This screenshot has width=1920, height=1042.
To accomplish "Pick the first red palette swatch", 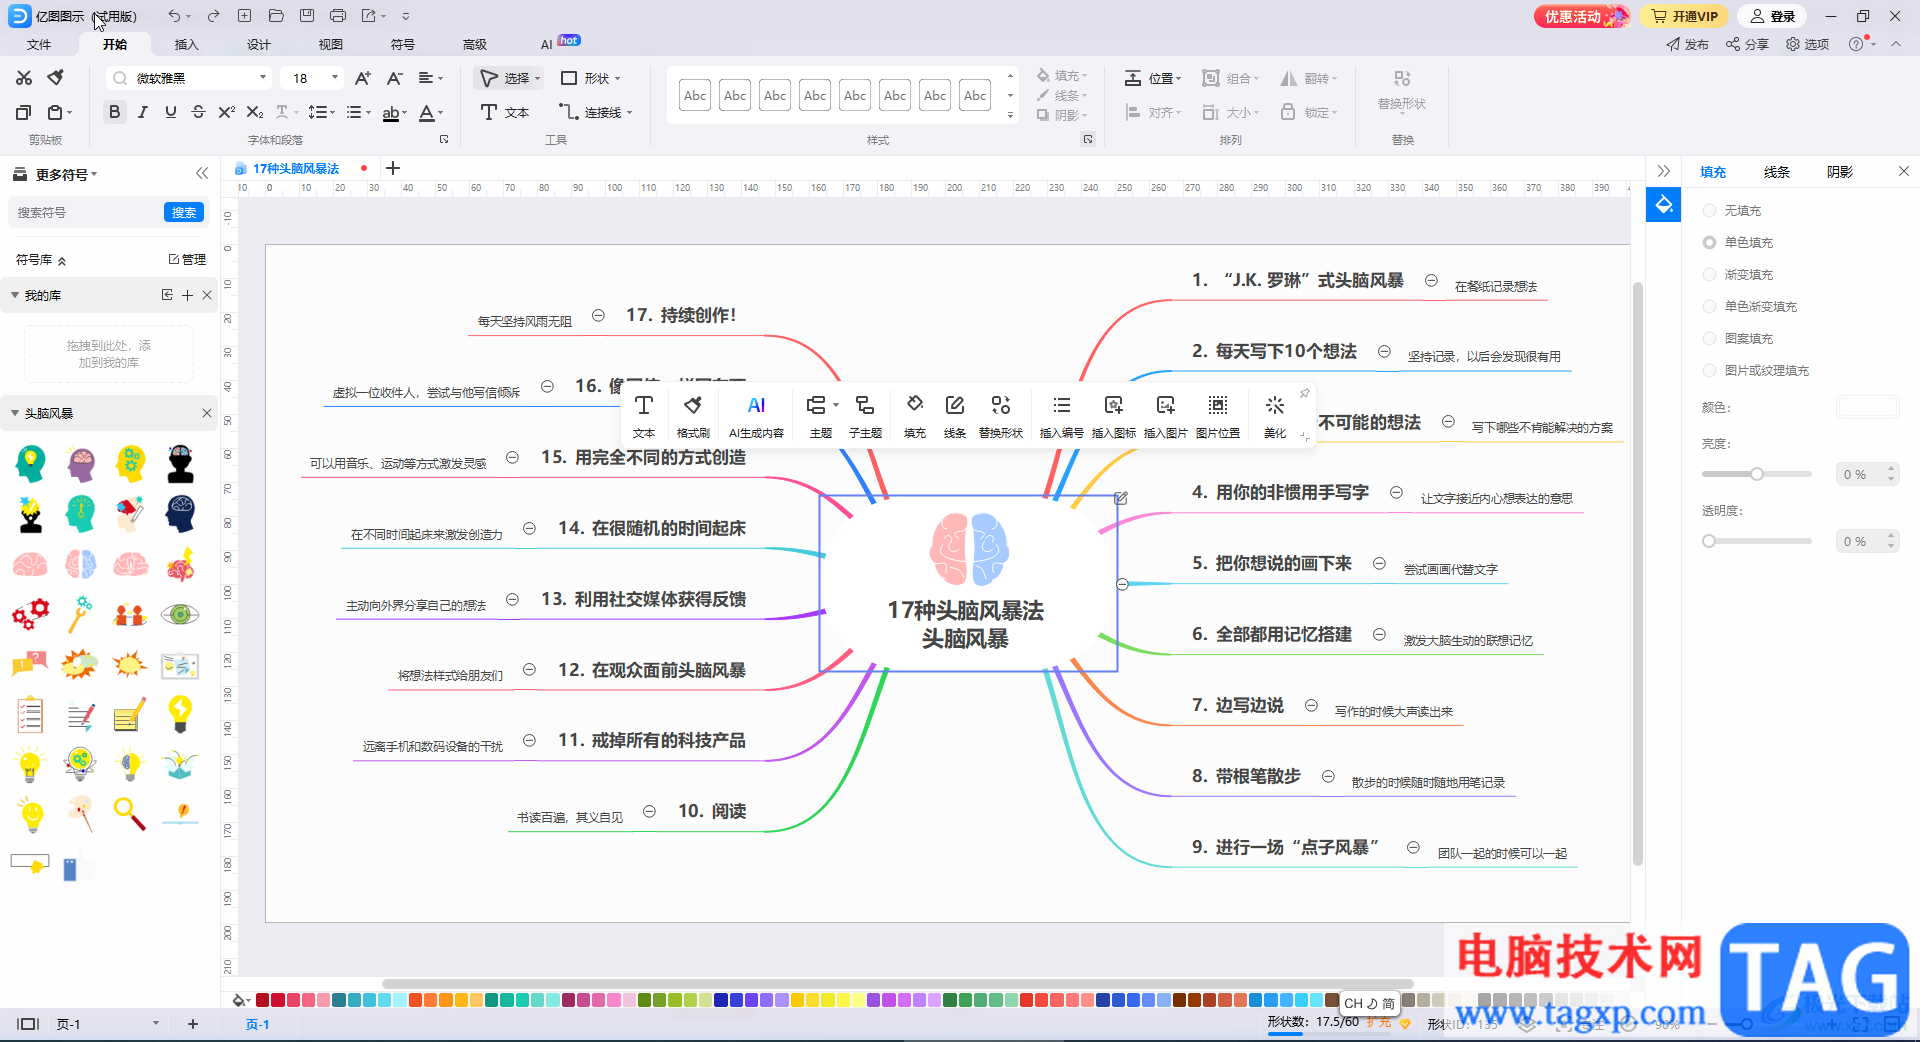I will point(263,1000).
